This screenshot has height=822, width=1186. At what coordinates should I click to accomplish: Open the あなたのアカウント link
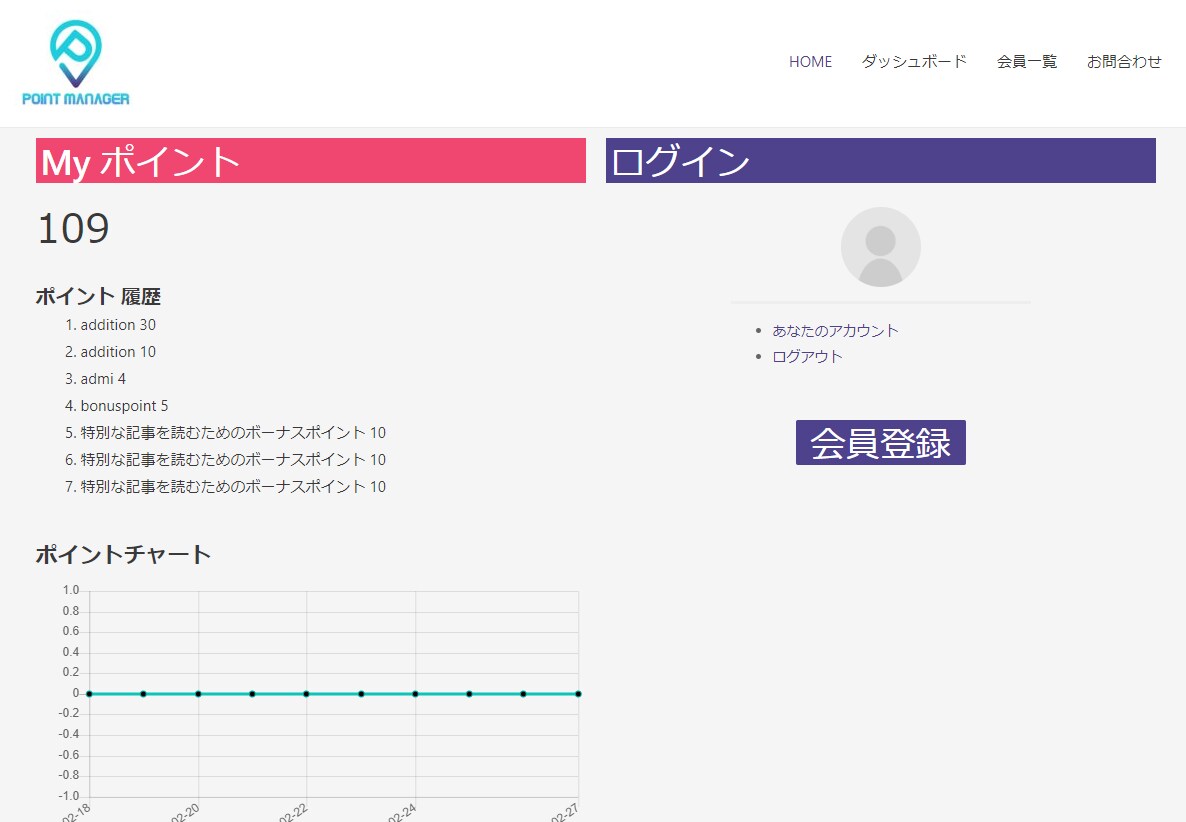pyautogui.click(x=835, y=330)
